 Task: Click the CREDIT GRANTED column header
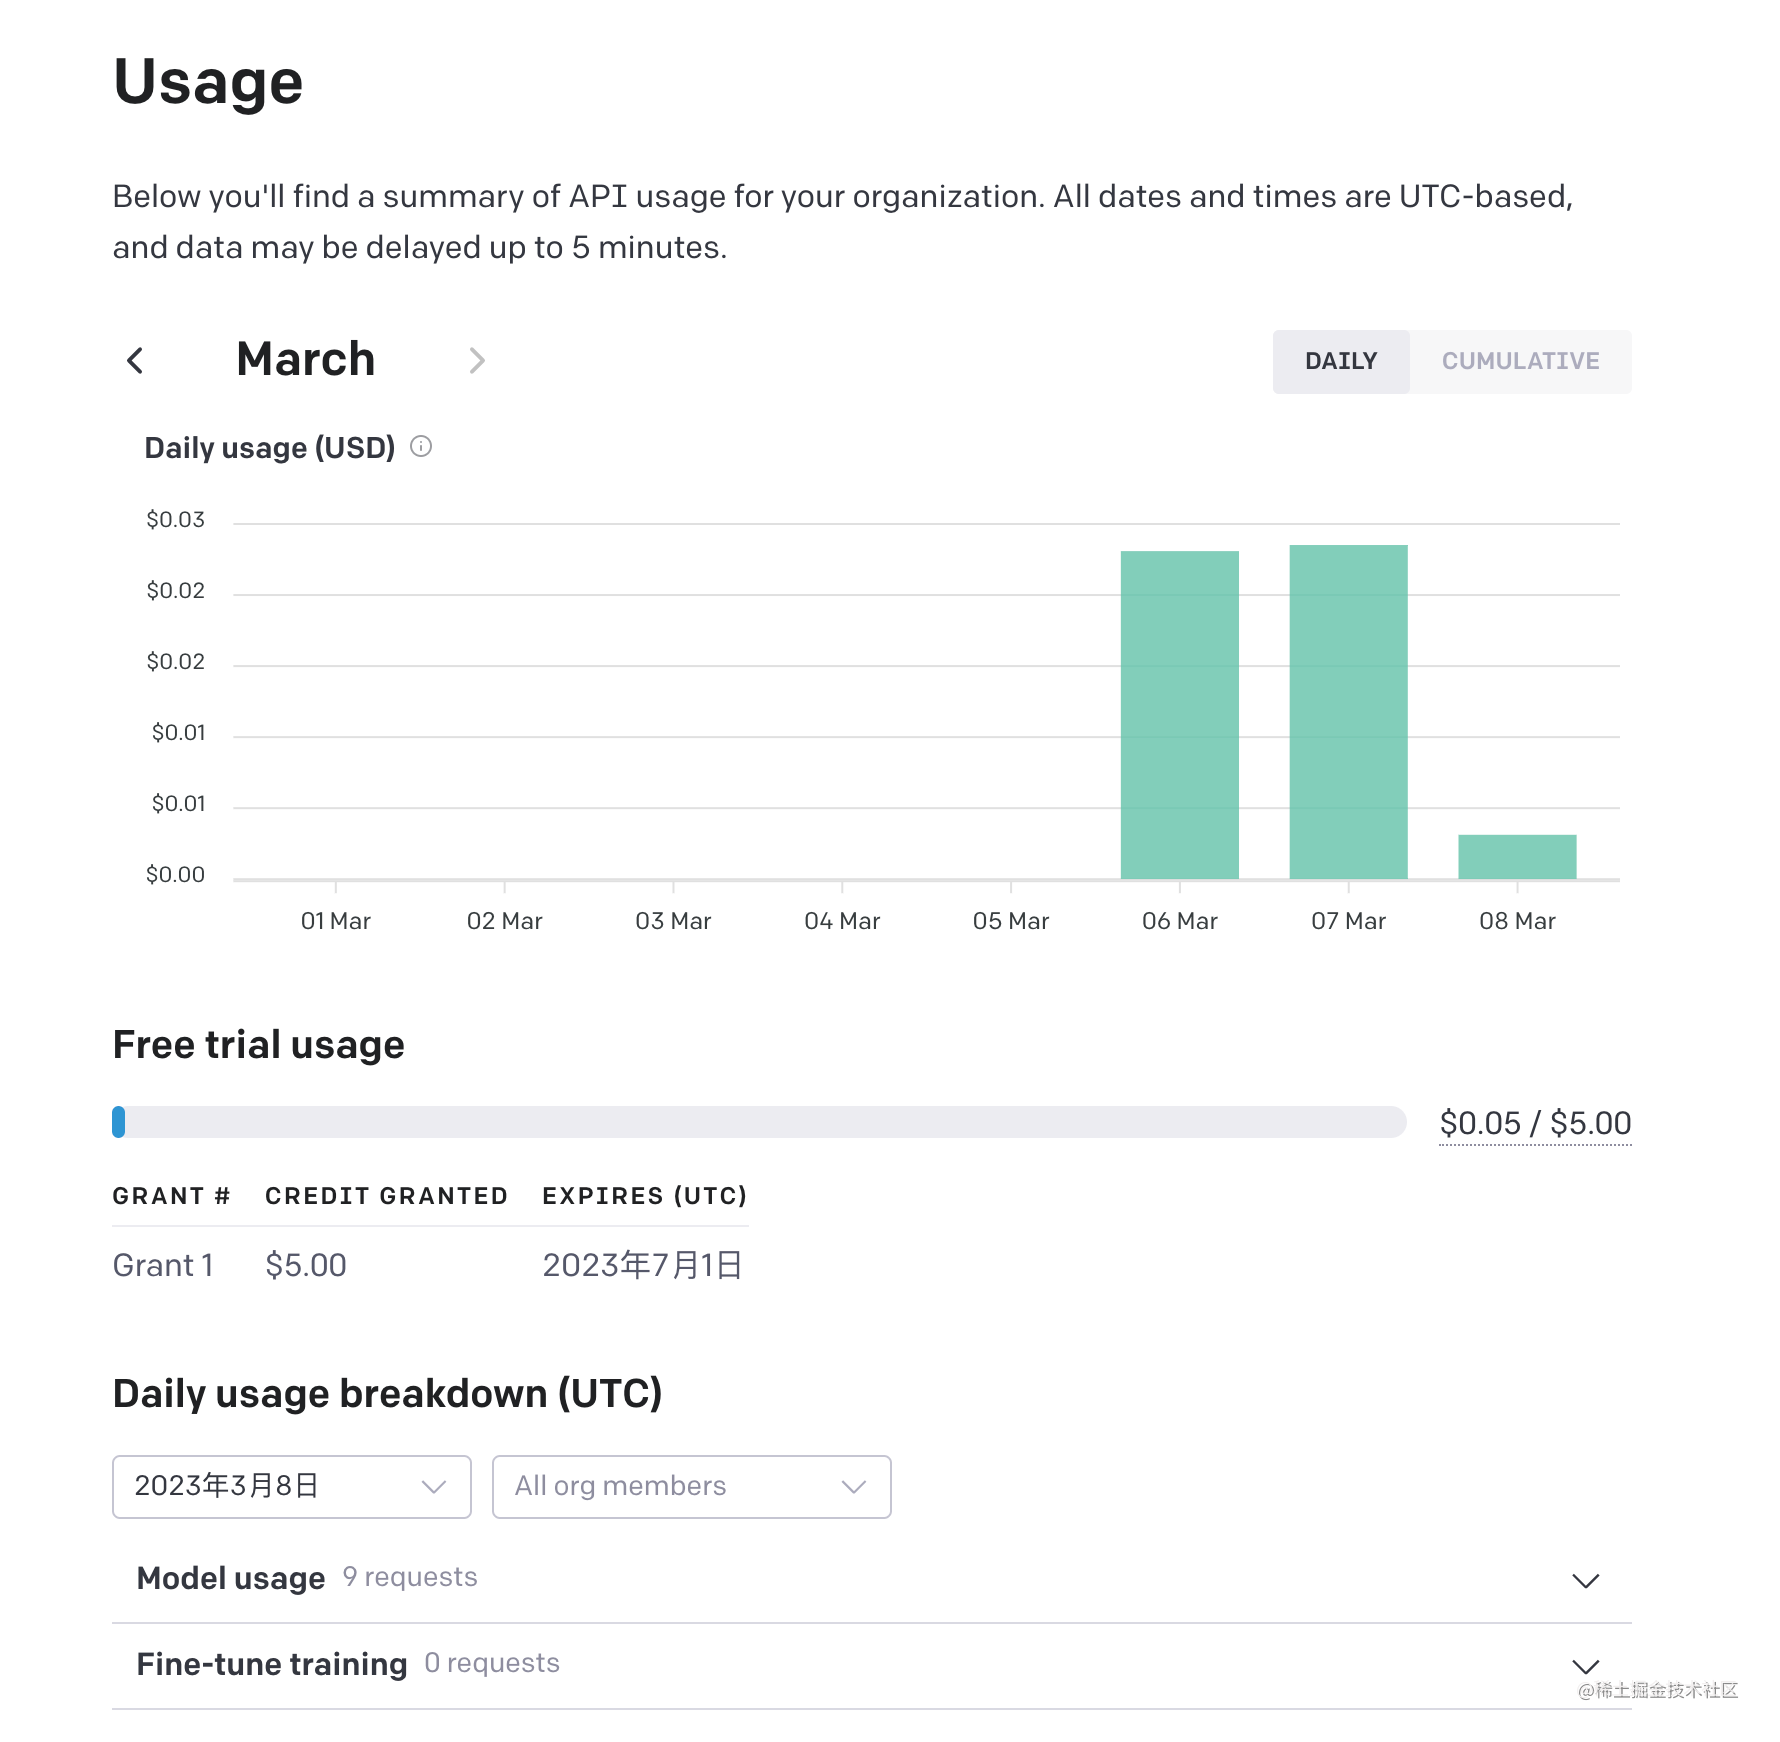(386, 1196)
